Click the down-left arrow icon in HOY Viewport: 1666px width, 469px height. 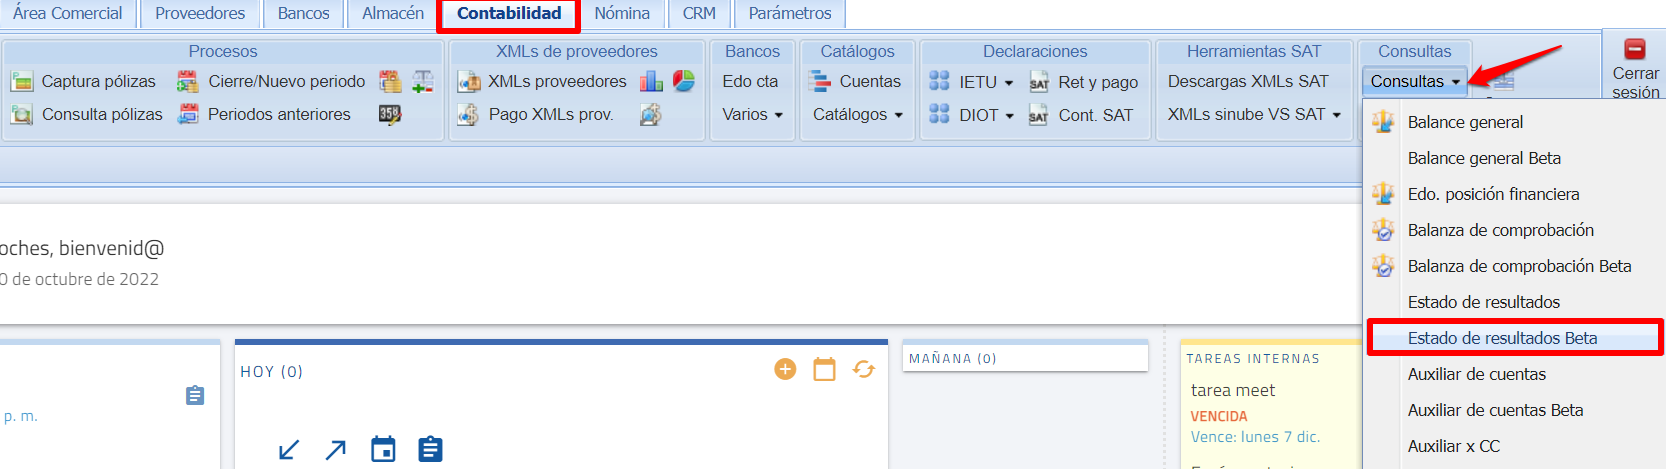289,450
